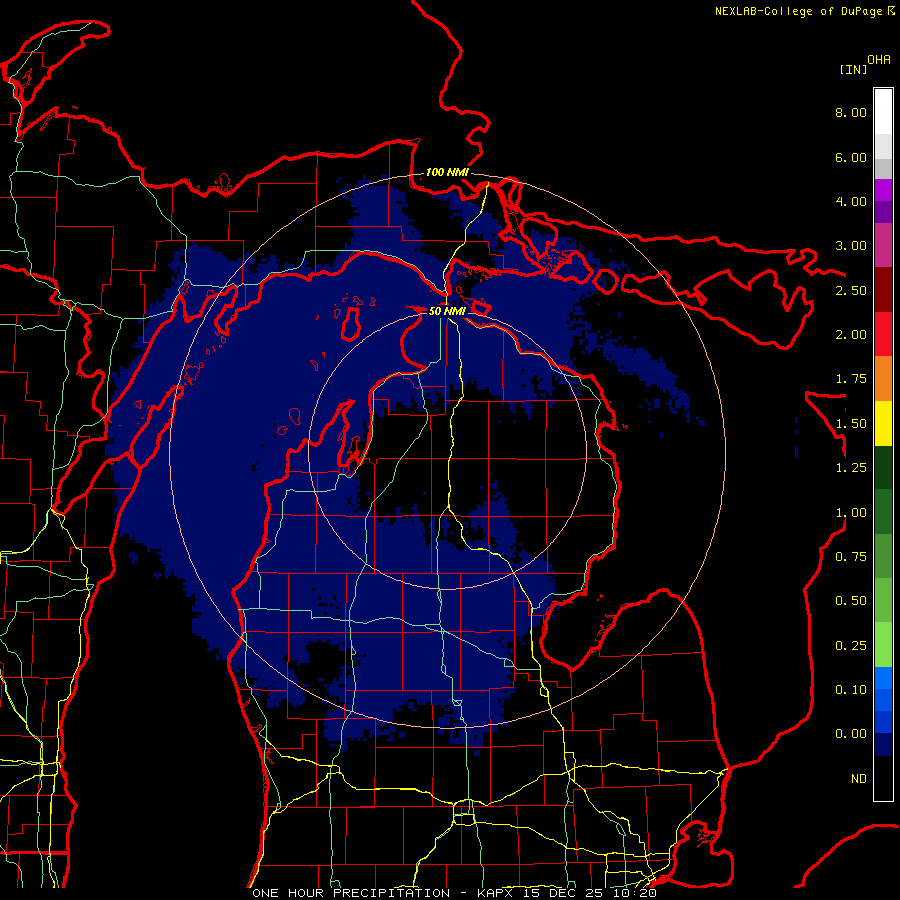Image resolution: width=900 pixels, height=900 pixels.
Task: Click the 0.25 legend value
Action: click(851, 646)
